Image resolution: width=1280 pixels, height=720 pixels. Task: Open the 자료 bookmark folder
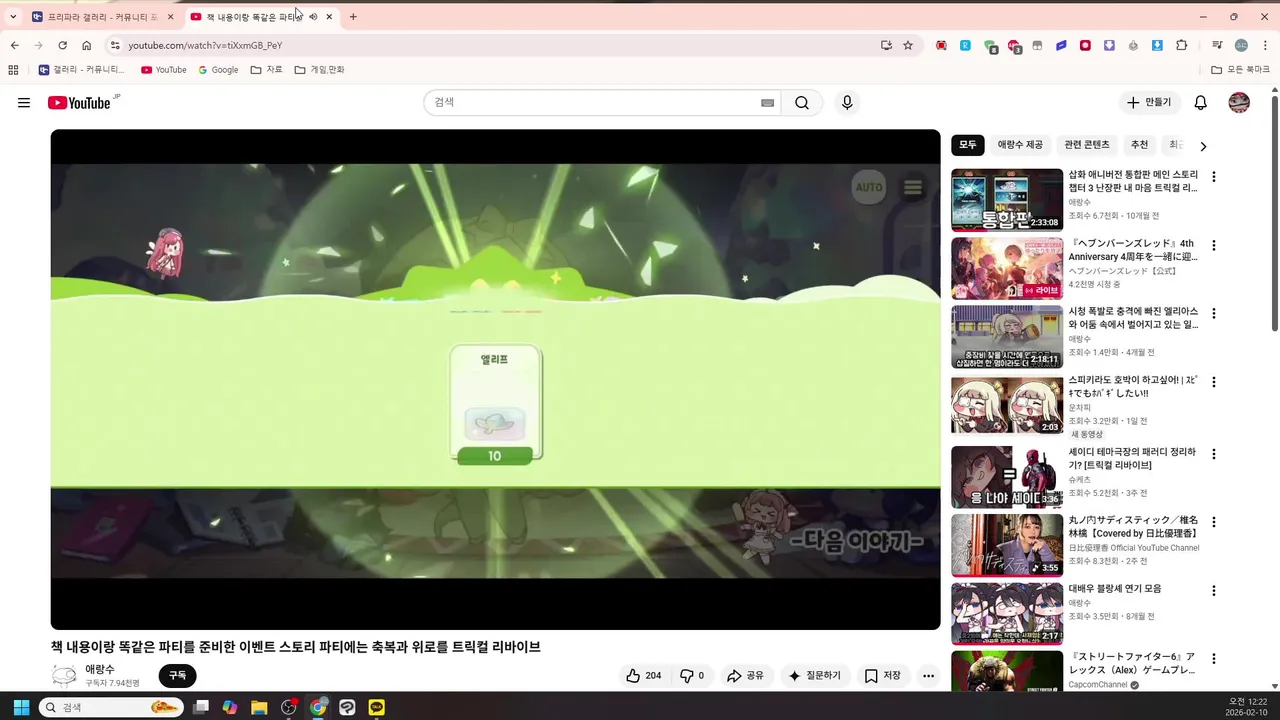(267, 70)
